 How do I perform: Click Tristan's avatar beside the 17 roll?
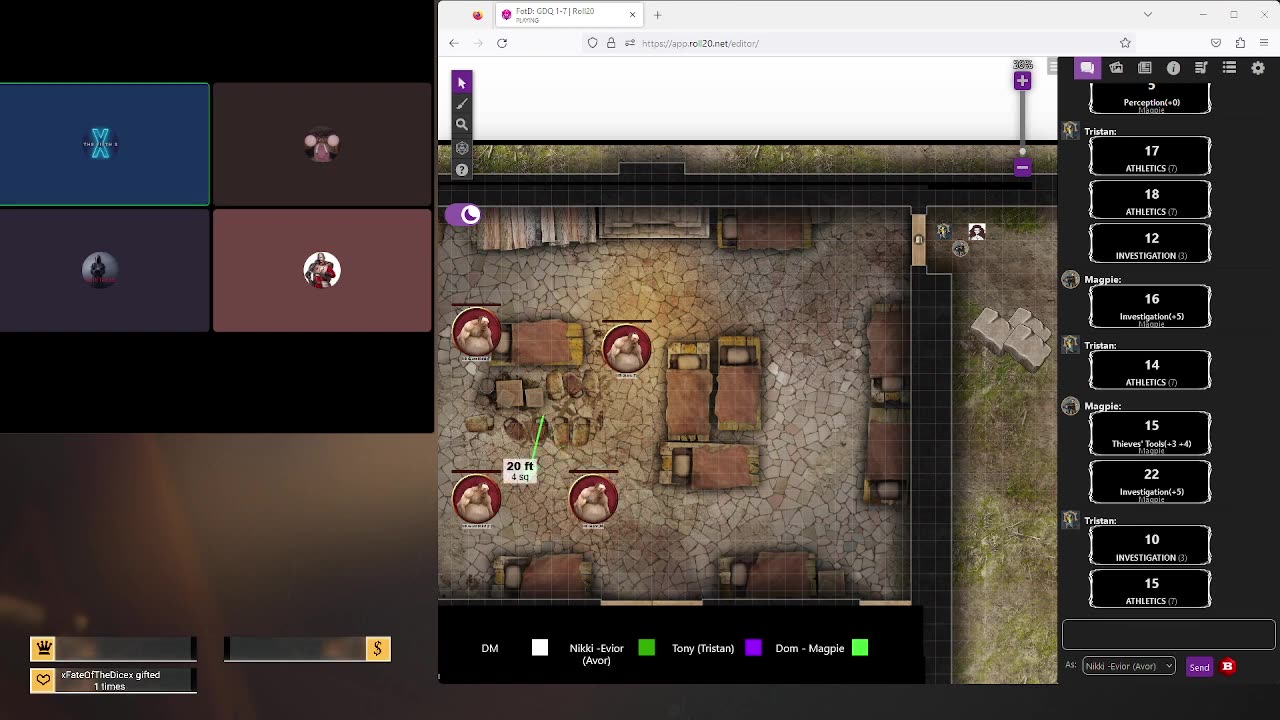[1070, 131]
